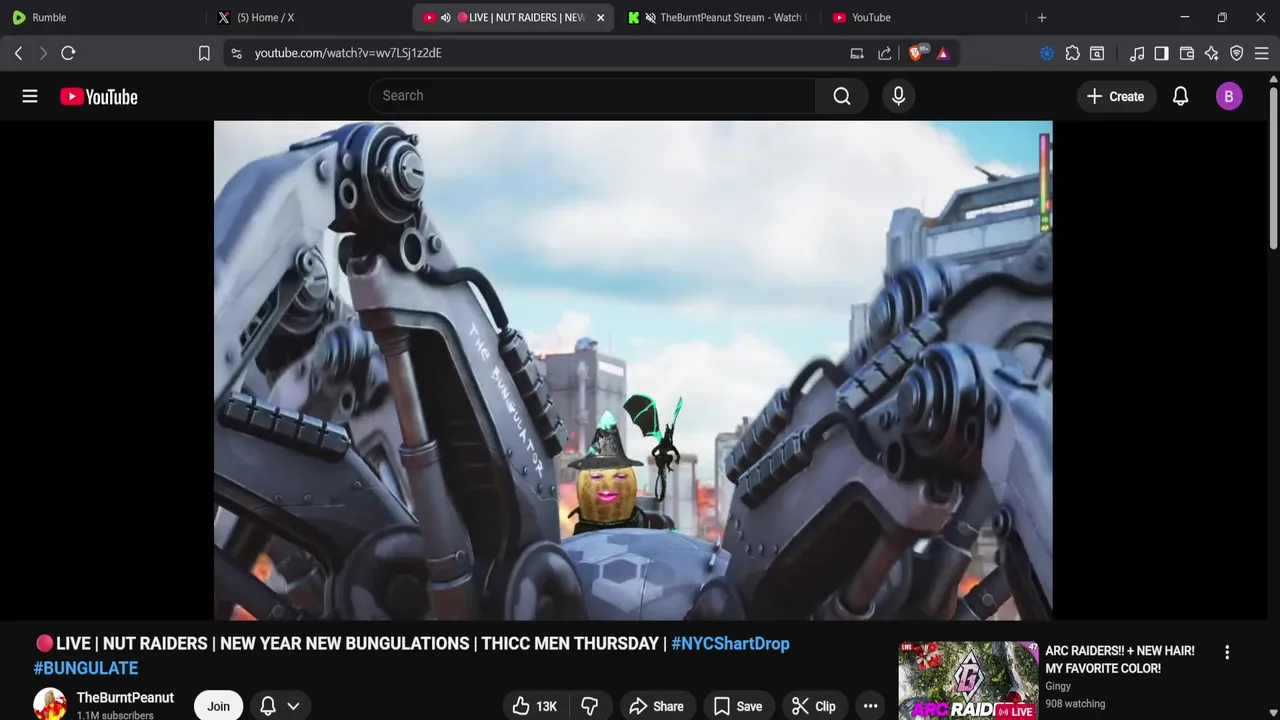
Task: Open more actions three-dot button under video
Action: pos(870,706)
